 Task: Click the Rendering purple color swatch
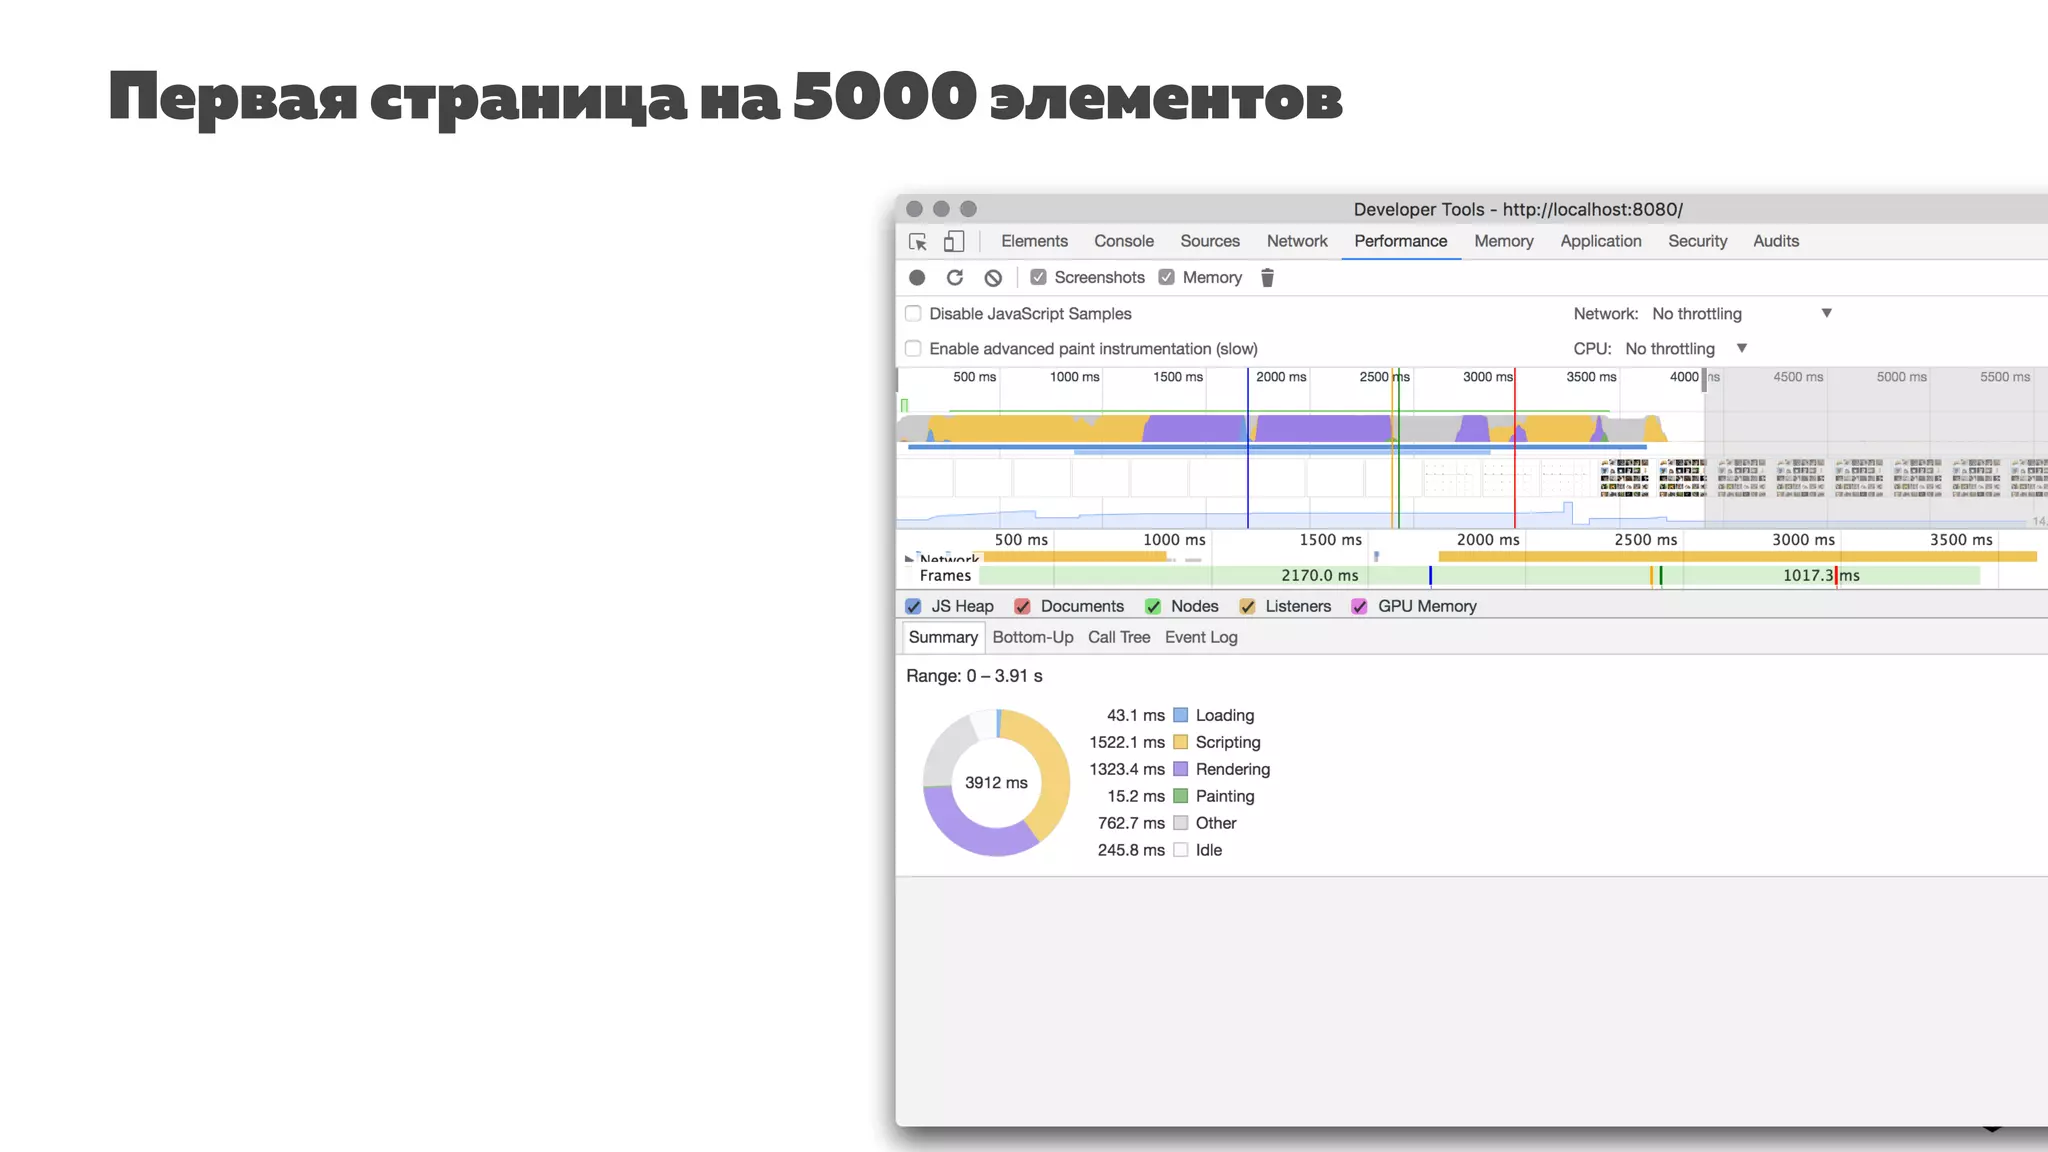1181,769
